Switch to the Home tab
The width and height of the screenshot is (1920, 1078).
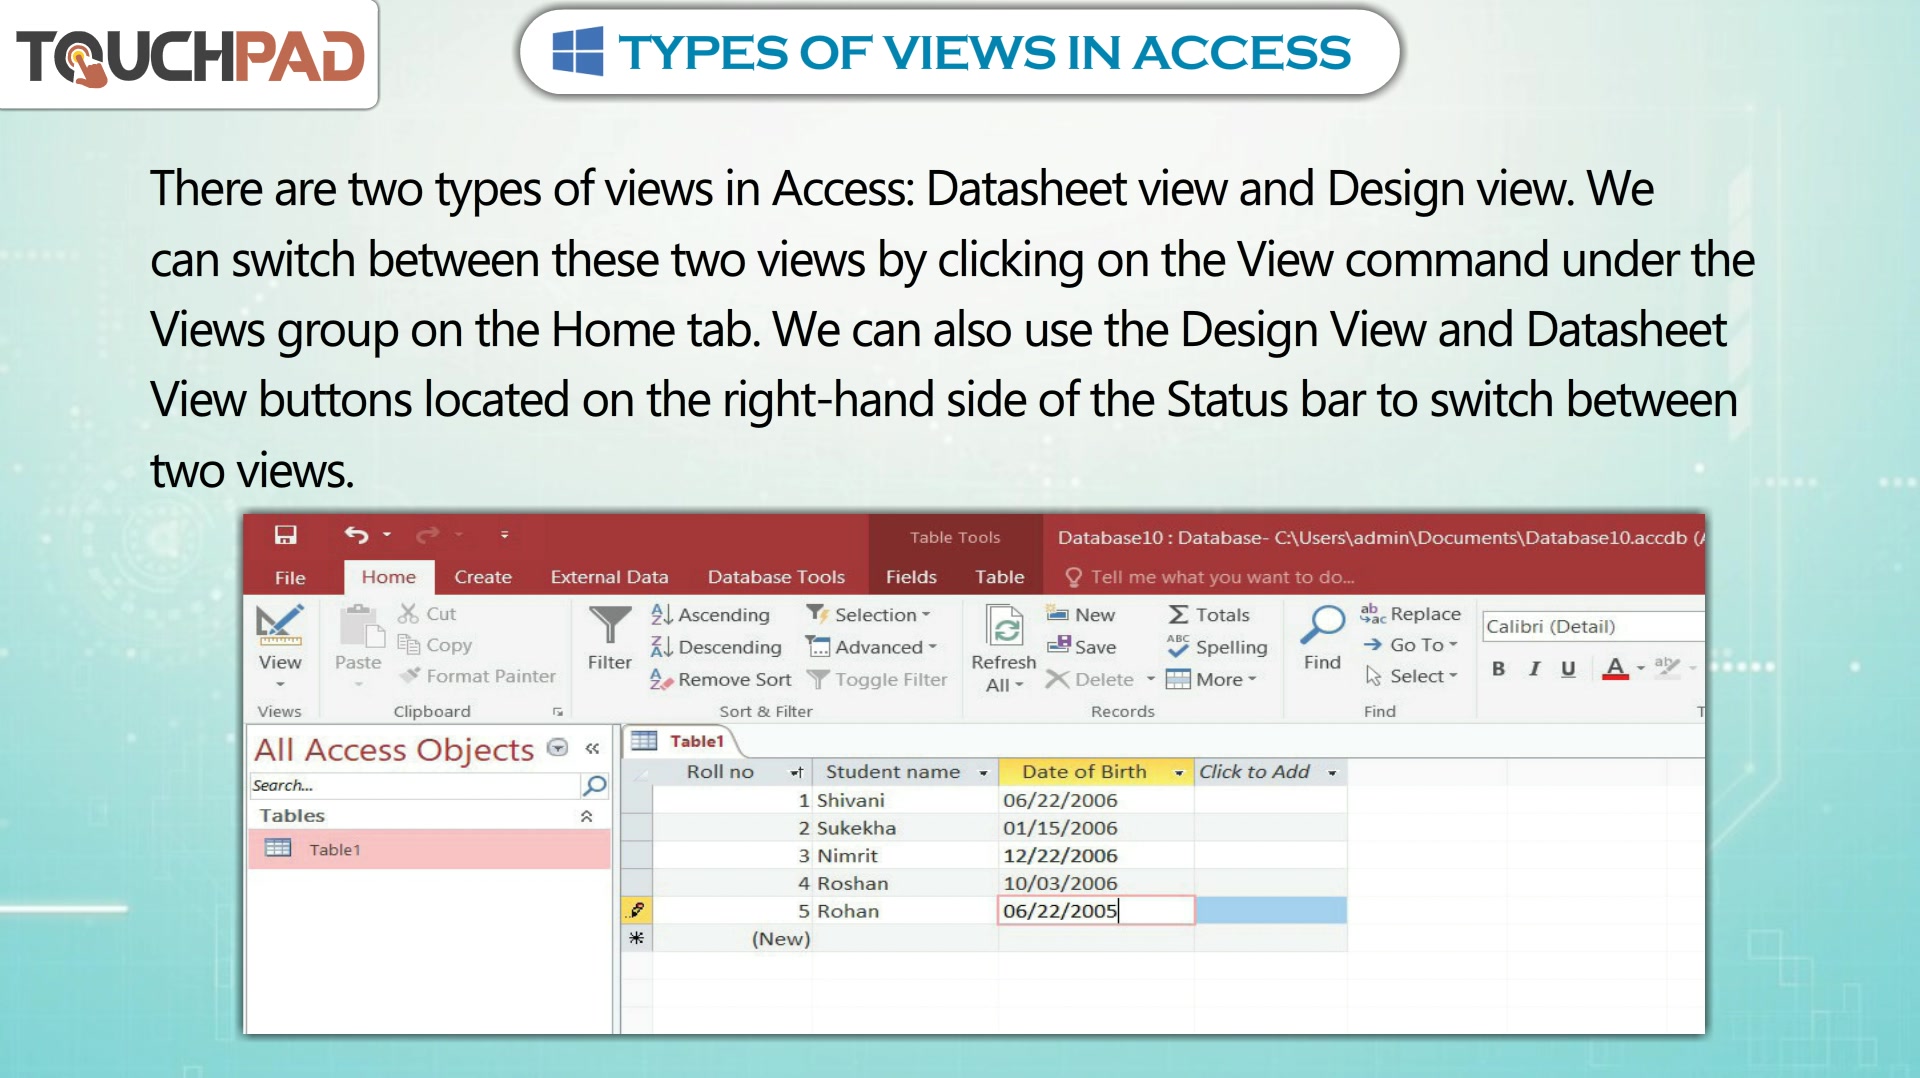click(x=388, y=577)
